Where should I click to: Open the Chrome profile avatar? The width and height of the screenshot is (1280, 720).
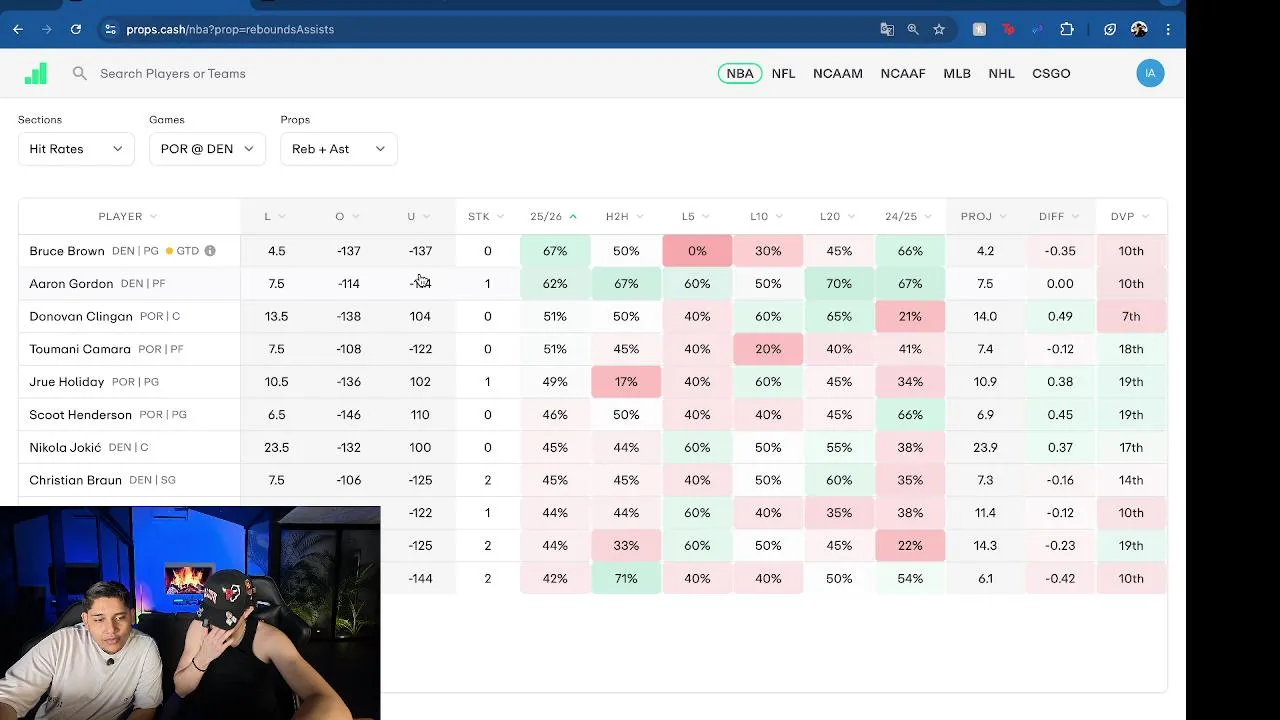pos(1139,29)
